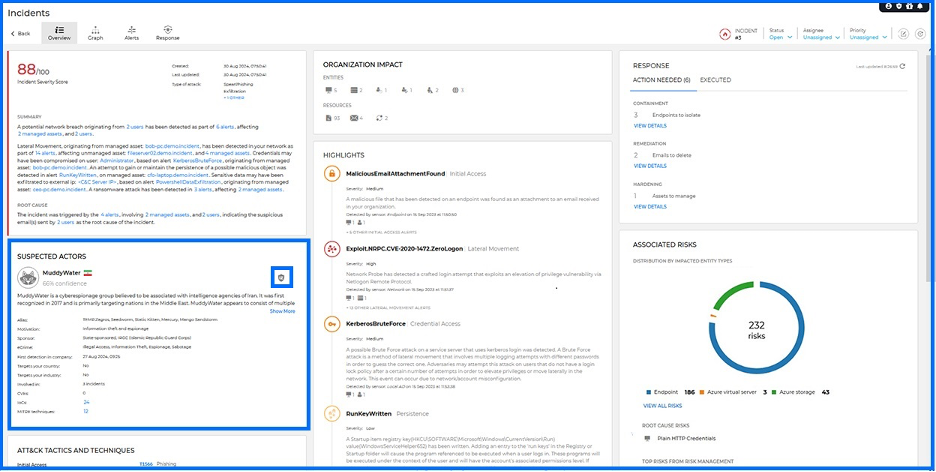This screenshot has height=472, width=936.
Task: Click the shield icon beside MuddyWater
Action: [x=282, y=277]
